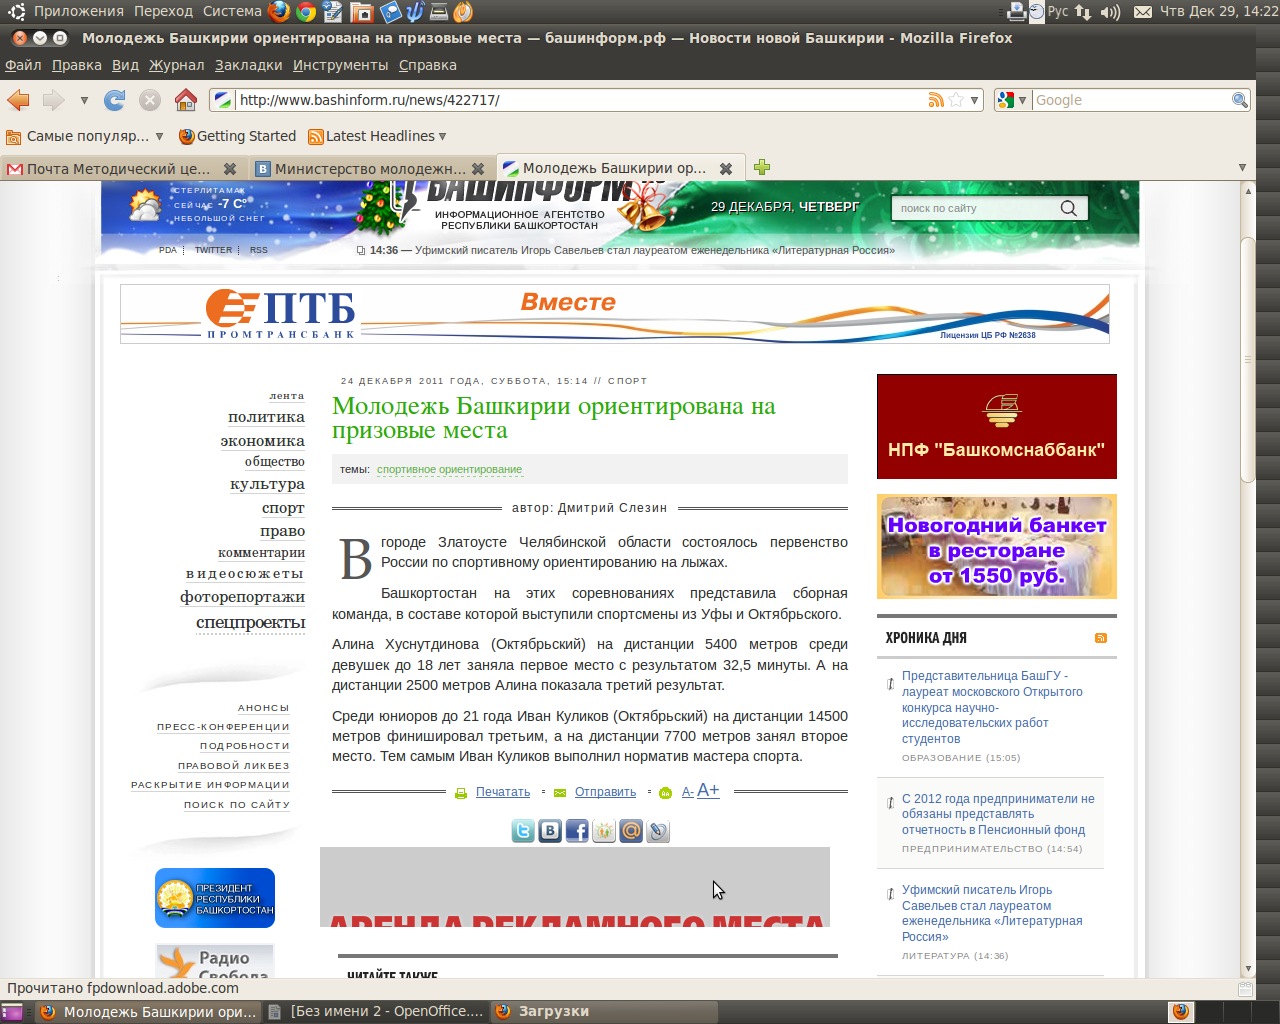Share article via Facebook icon
This screenshot has width=1280, height=1024.
click(x=577, y=831)
